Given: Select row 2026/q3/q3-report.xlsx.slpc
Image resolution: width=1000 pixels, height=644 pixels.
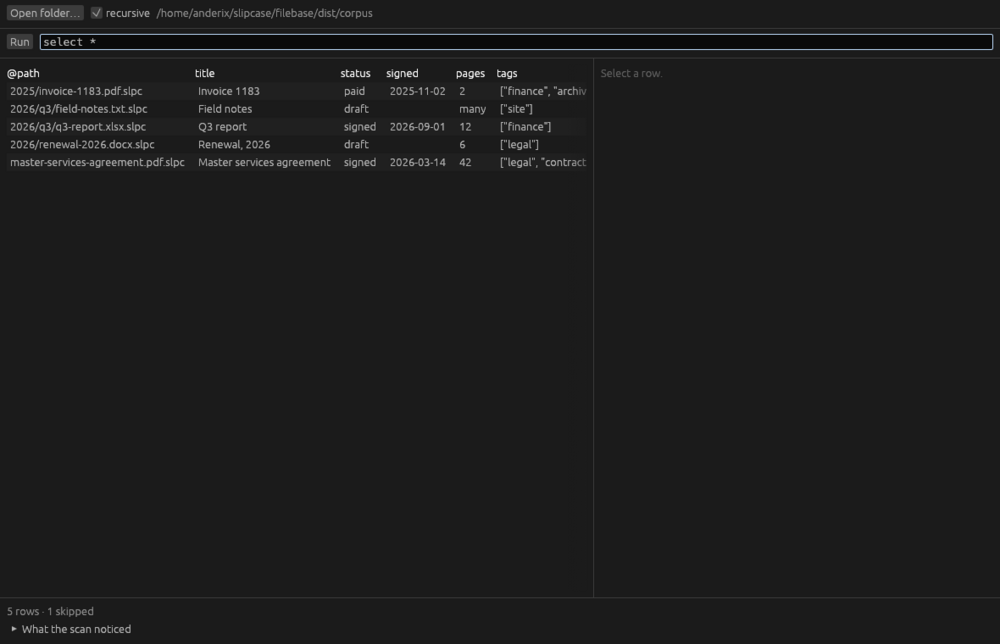Looking at the screenshot, I should pyautogui.click(x=297, y=127).
